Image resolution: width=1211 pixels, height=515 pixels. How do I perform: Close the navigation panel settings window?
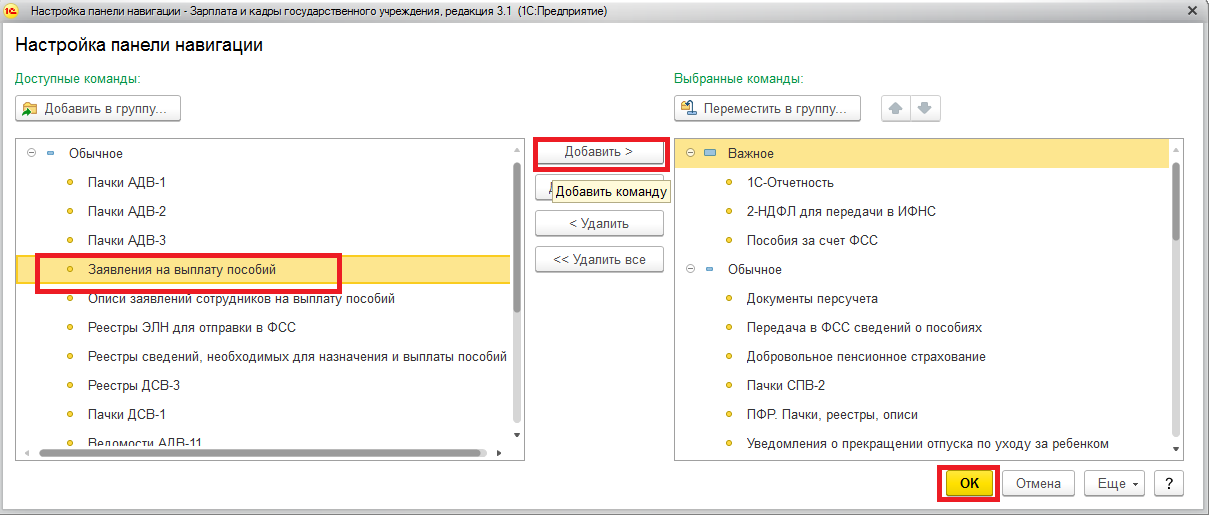(1192, 11)
